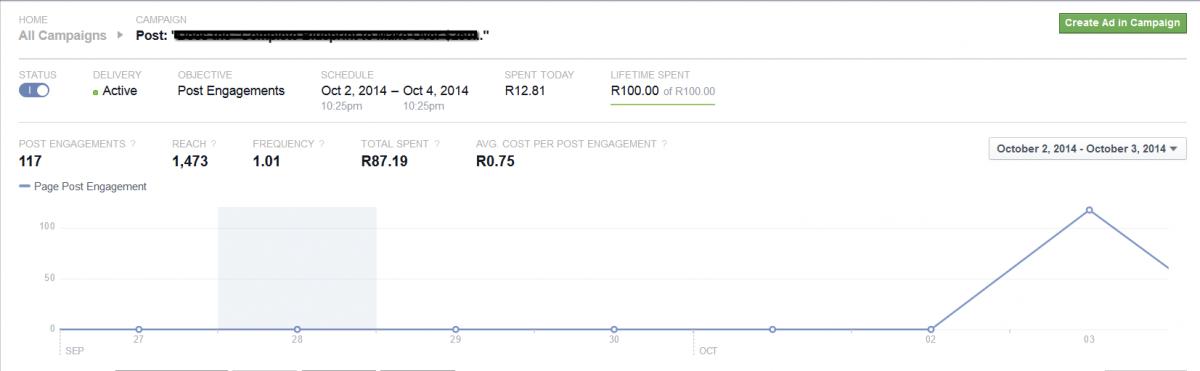Click help icon next to Frequency
Screen dimensions: 1200x371
pos(322,144)
